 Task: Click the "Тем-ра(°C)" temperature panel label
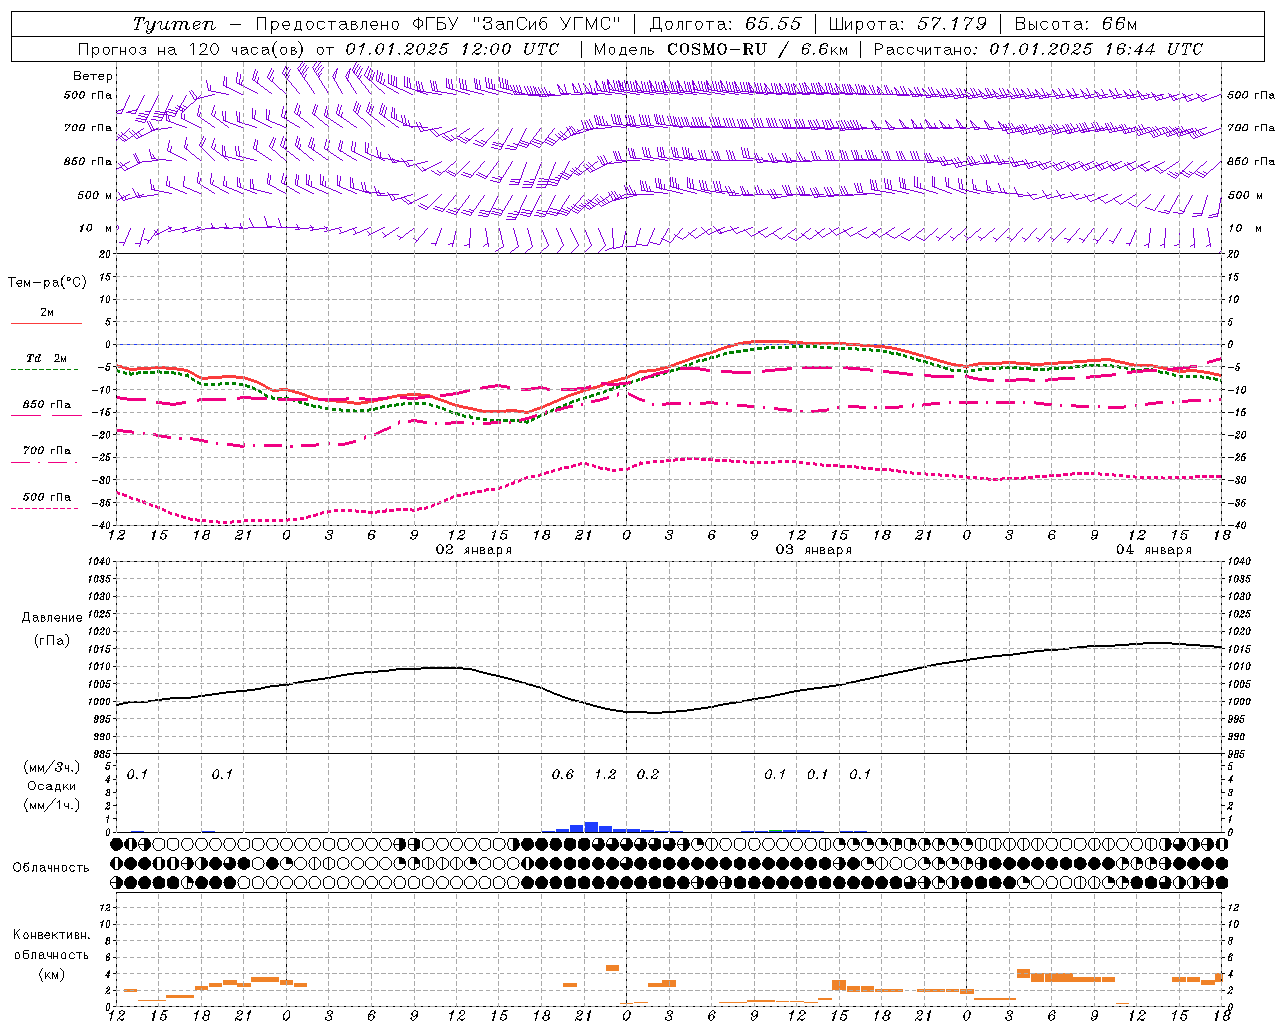(x=47, y=283)
